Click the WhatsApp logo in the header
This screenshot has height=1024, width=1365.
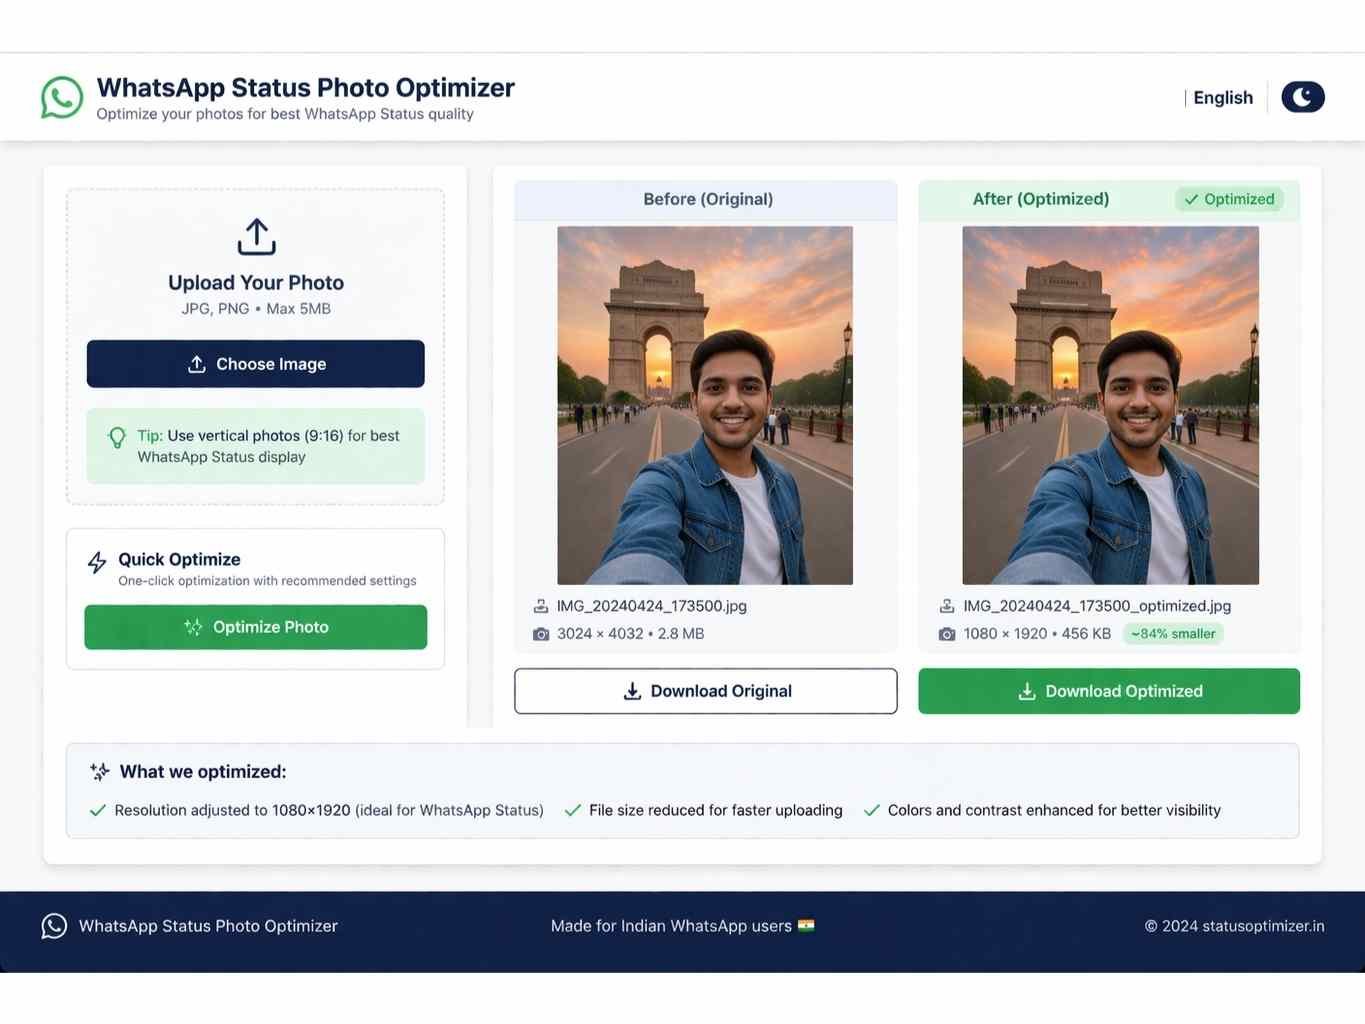click(62, 98)
